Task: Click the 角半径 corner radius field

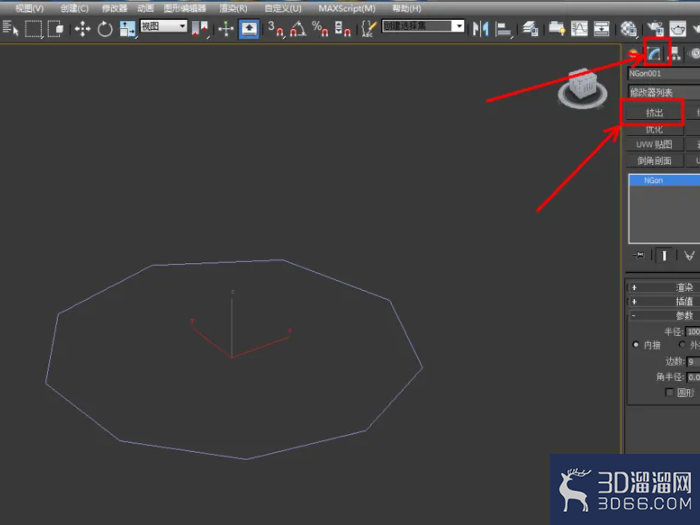Action: pyautogui.click(x=693, y=377)
